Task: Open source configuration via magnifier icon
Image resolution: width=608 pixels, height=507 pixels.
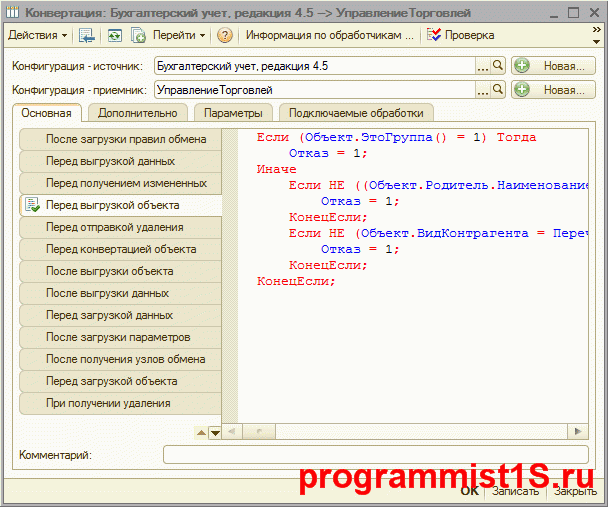Action: (x=497, y=66)
